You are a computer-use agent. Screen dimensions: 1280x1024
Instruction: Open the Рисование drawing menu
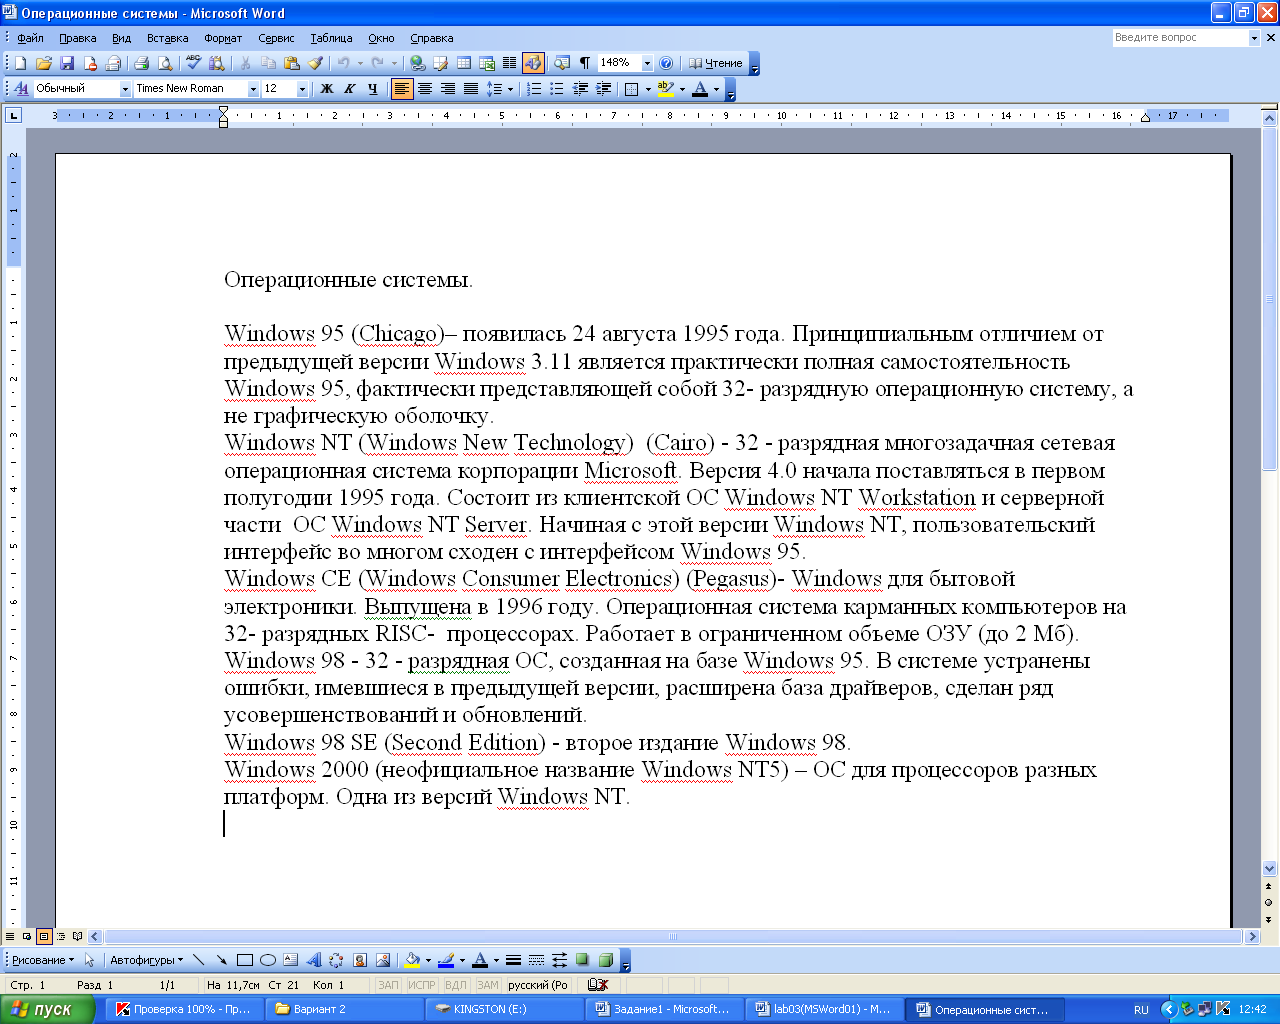[42, 960]
